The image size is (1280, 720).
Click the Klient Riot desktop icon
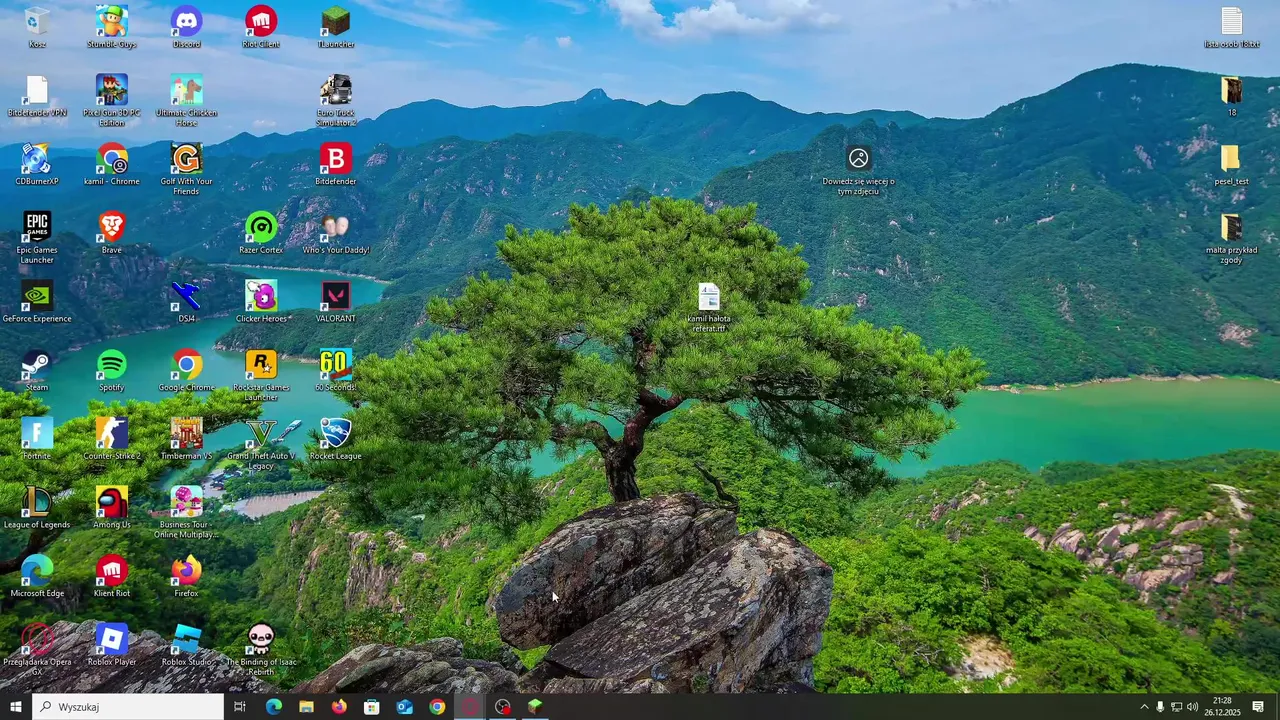tap(112, 576)
